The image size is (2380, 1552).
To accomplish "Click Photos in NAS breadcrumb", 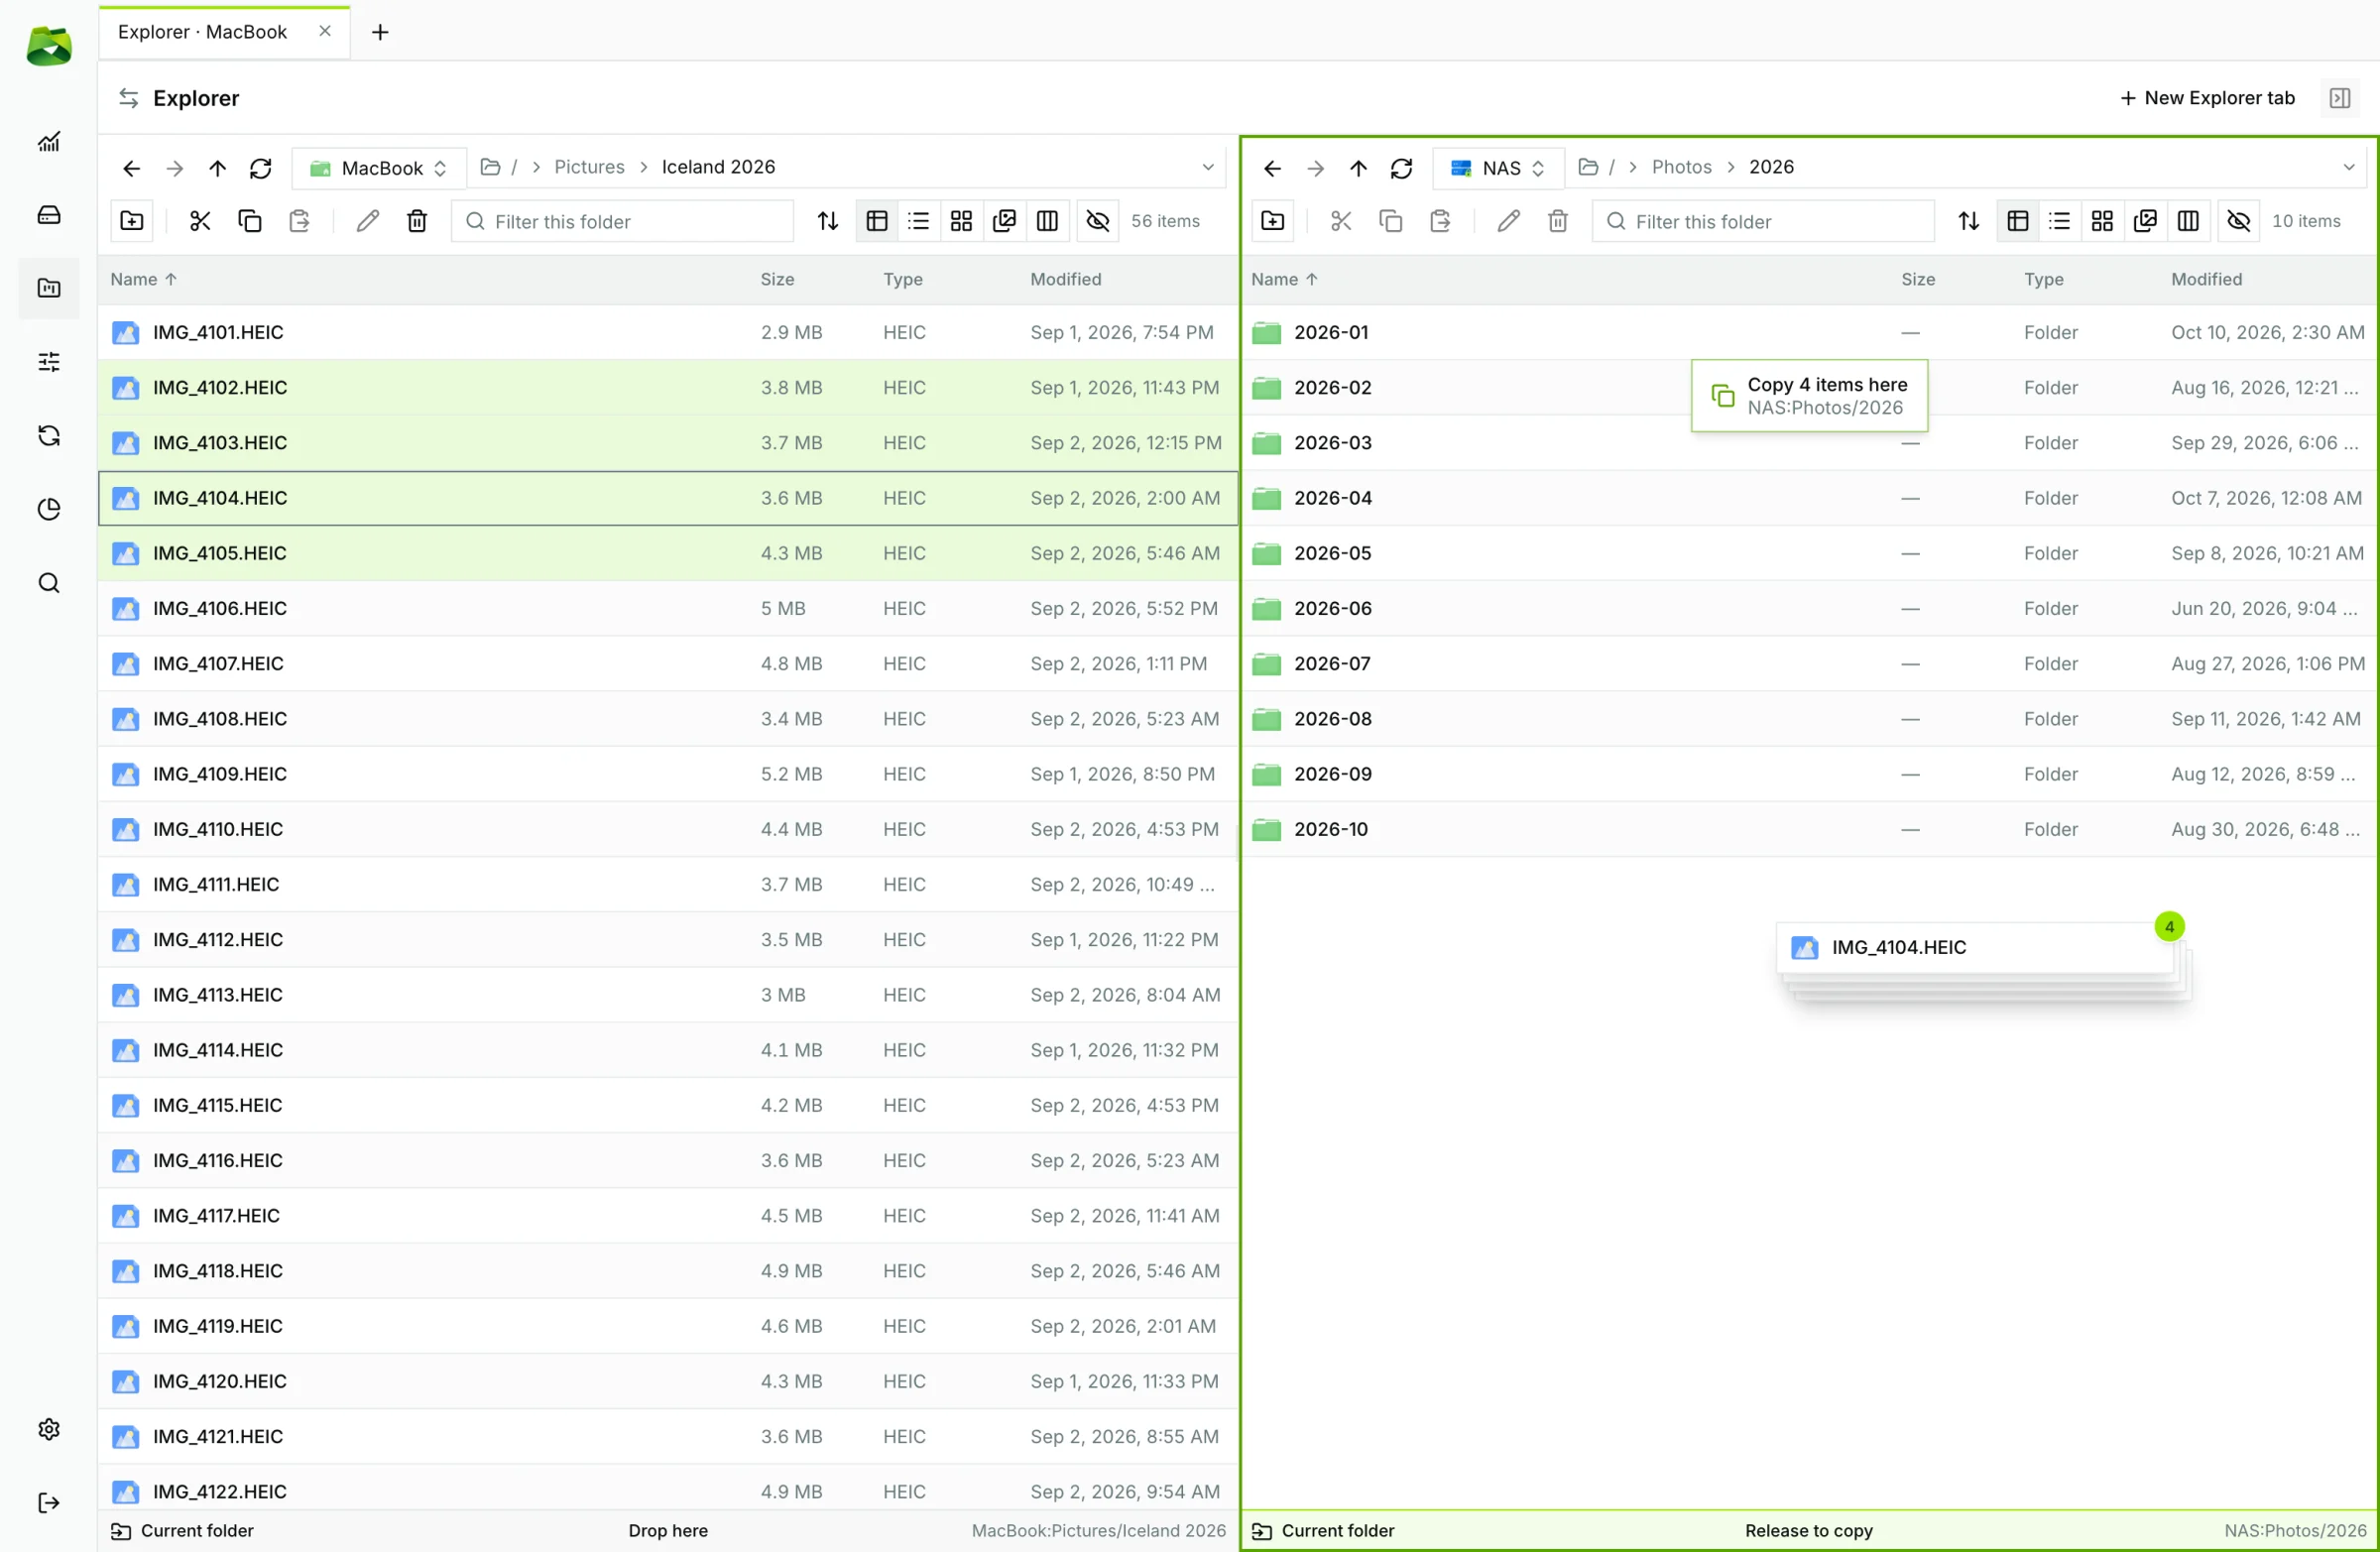I will click(x=1681, y=167).
